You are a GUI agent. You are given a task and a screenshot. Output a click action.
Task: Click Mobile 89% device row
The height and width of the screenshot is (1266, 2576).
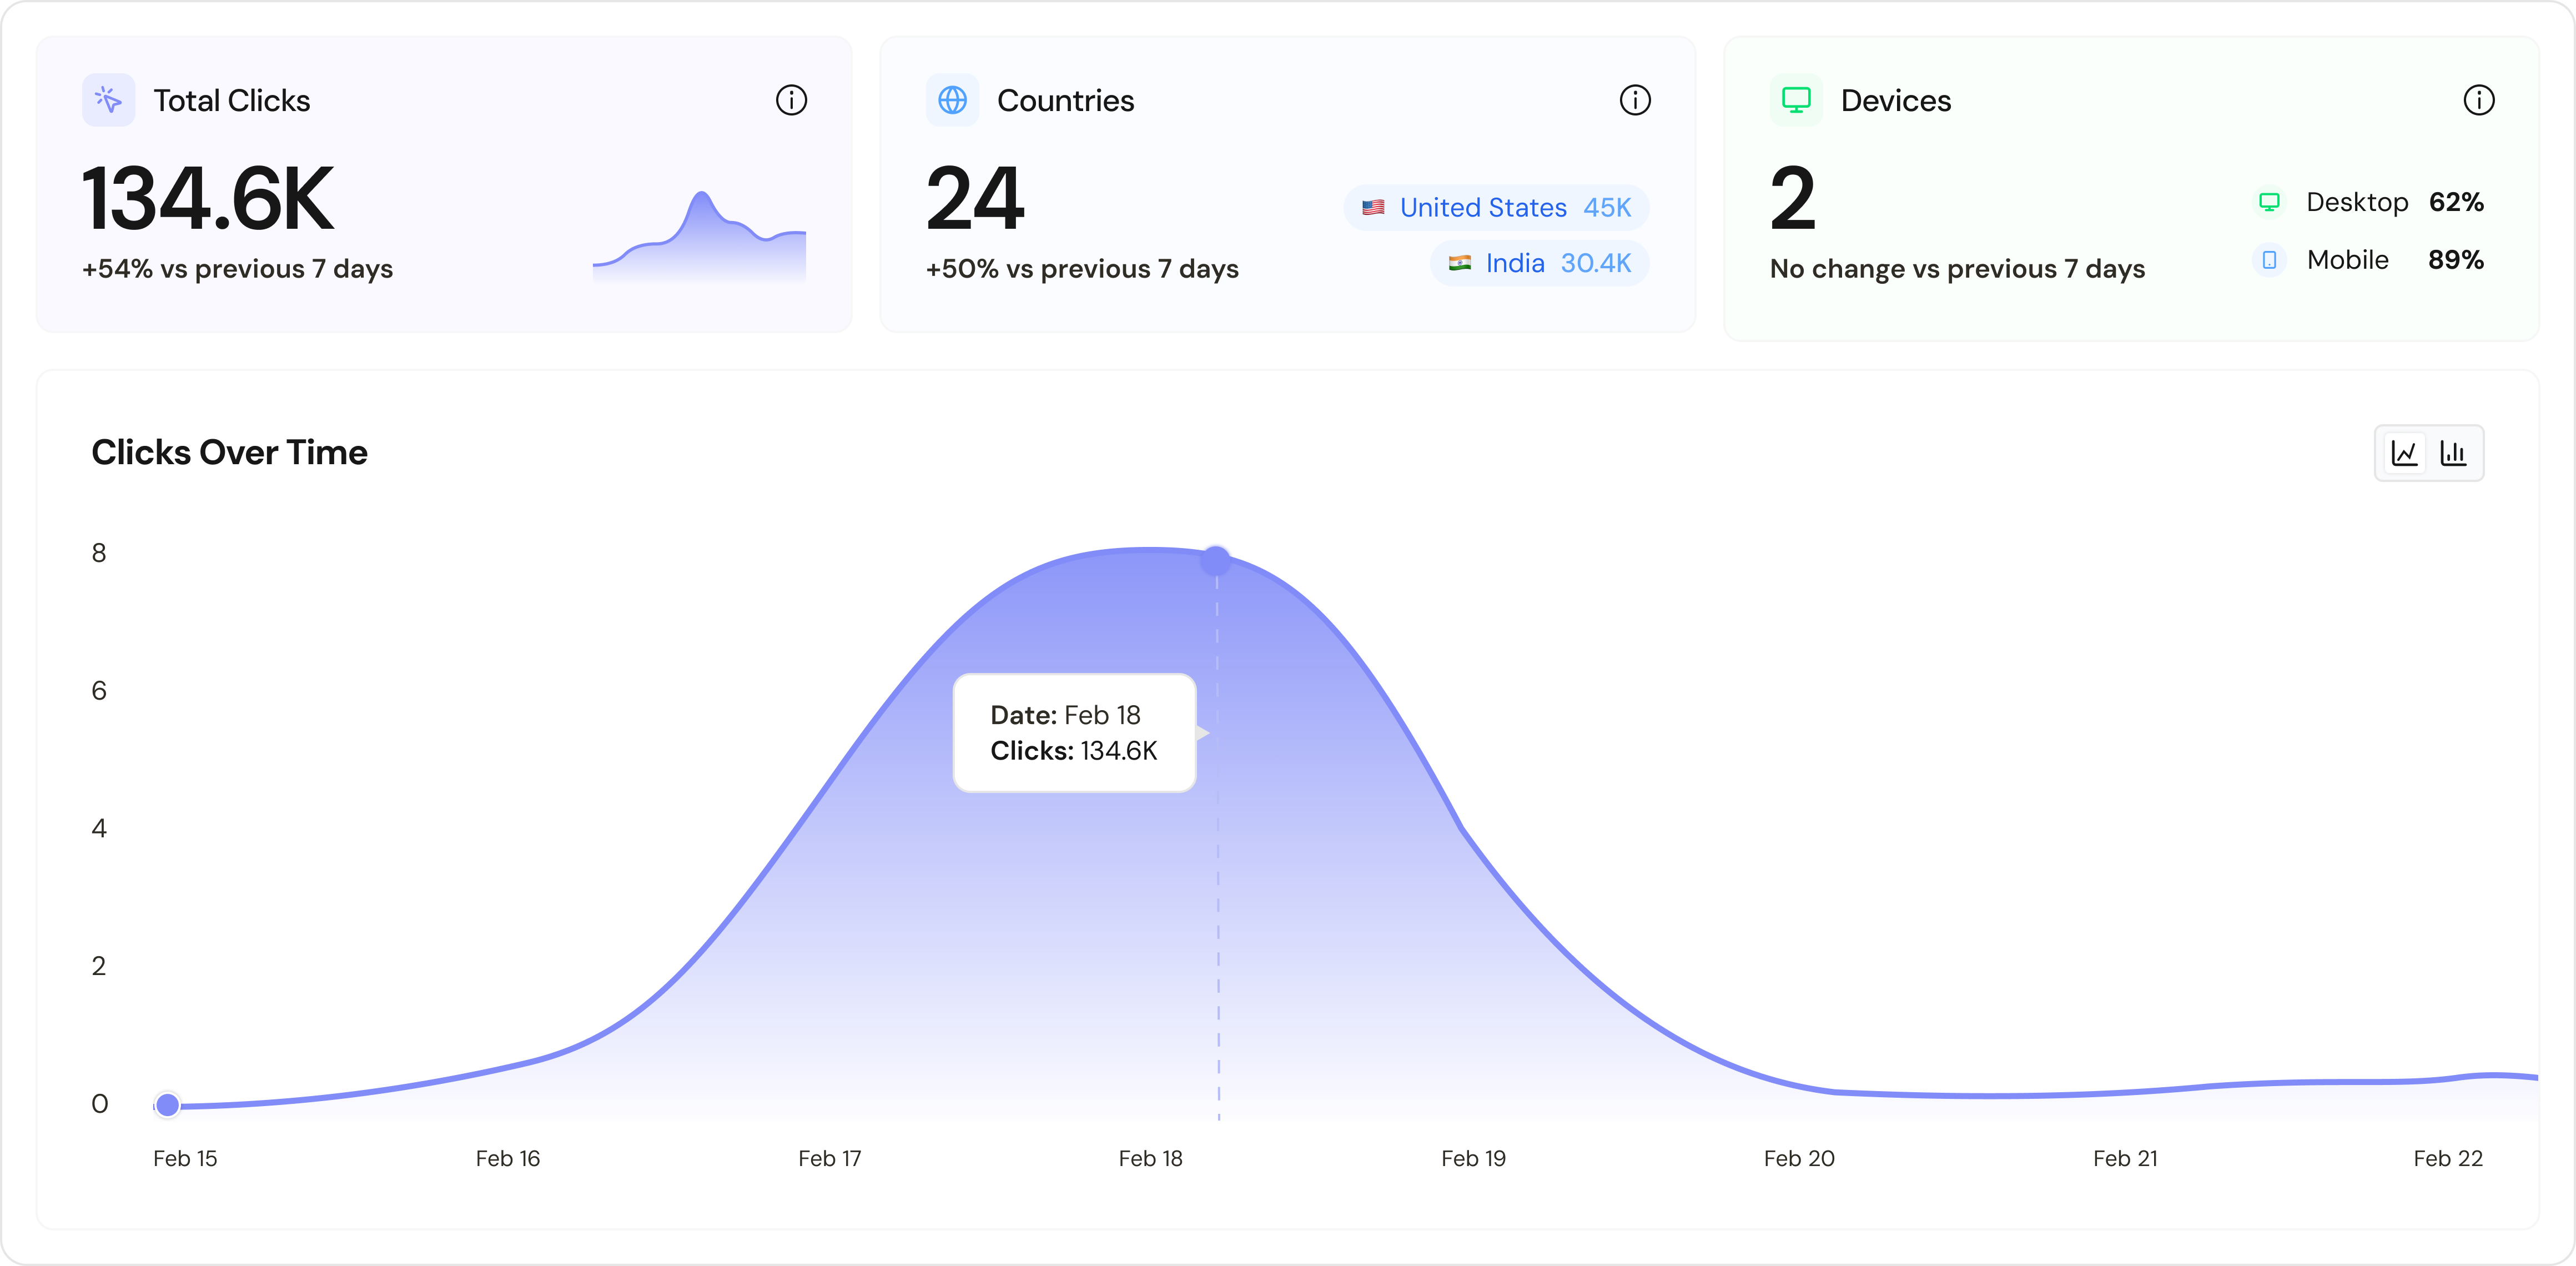point(2369,260)
